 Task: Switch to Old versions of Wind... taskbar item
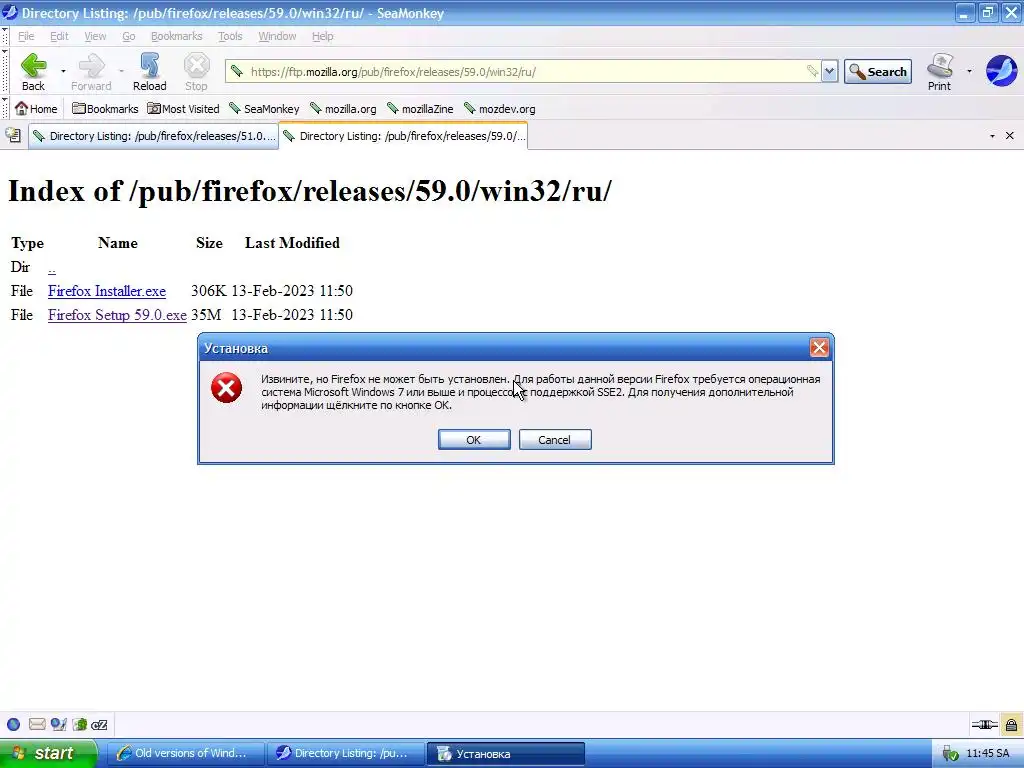(184, 754)
